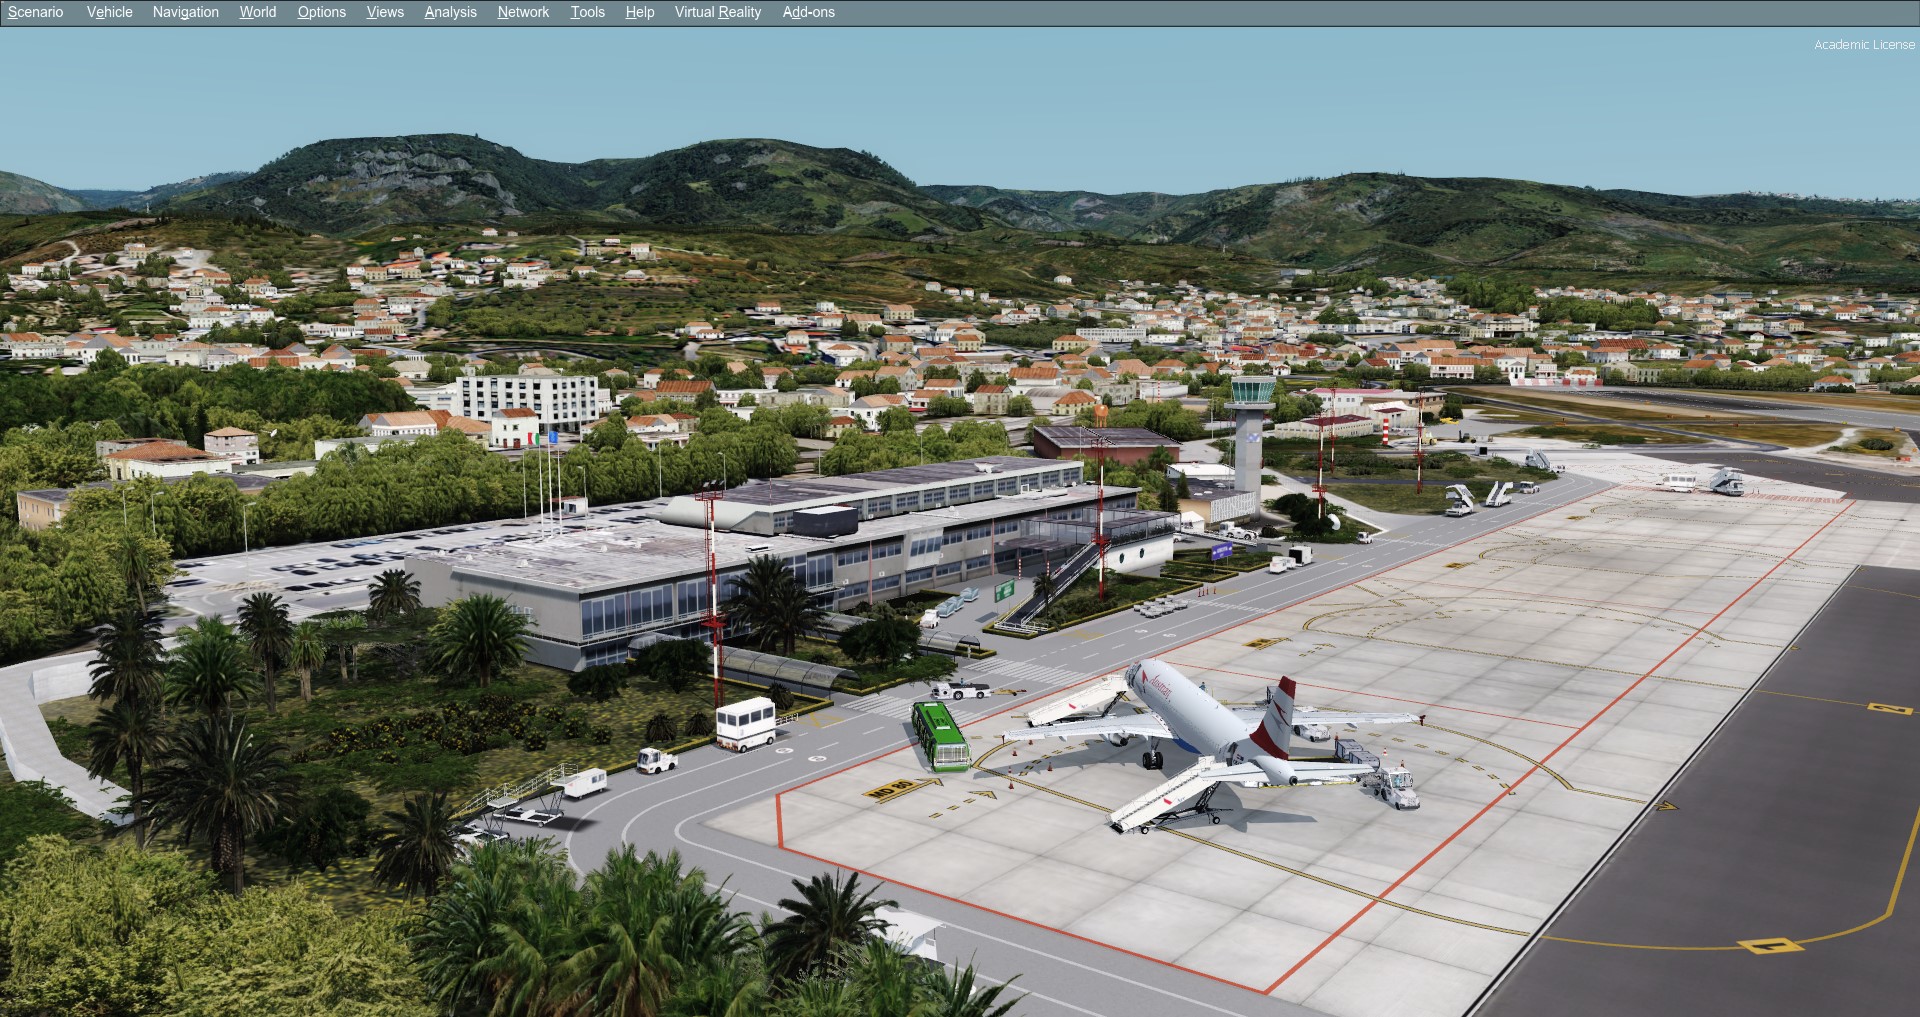
Task: Open the Navigation menu
Action: pyautogui.click(x=186, y=12)
